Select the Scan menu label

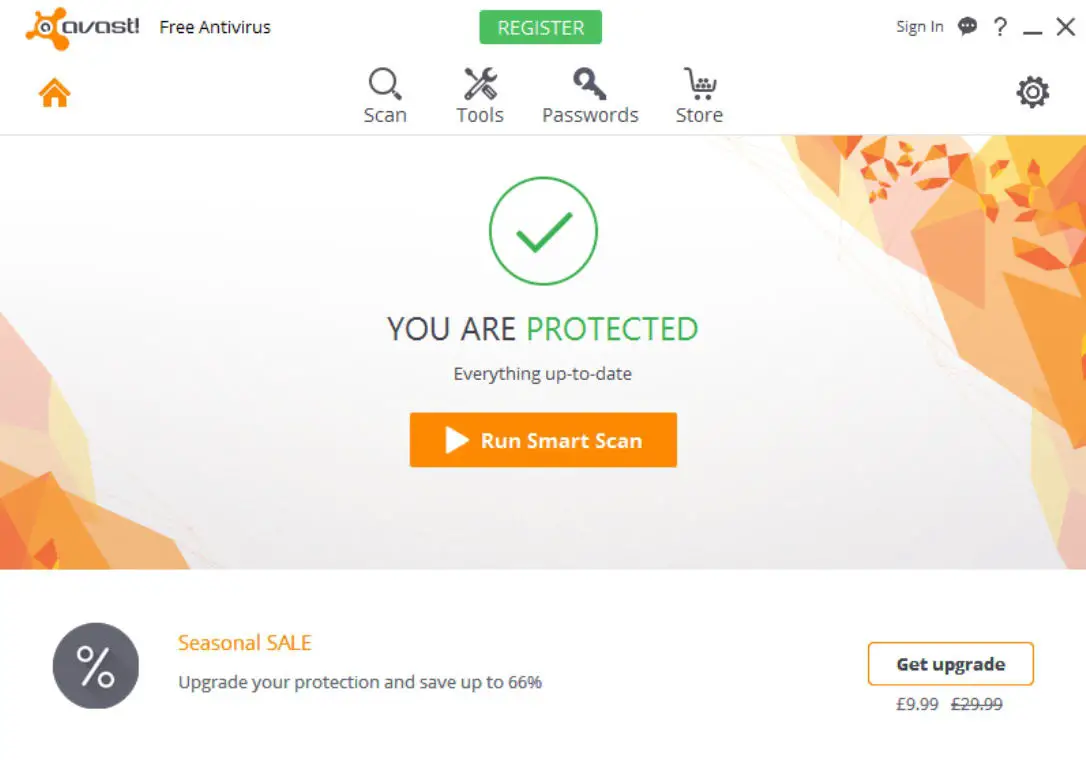pyautogui.click(x=385, y=115)
